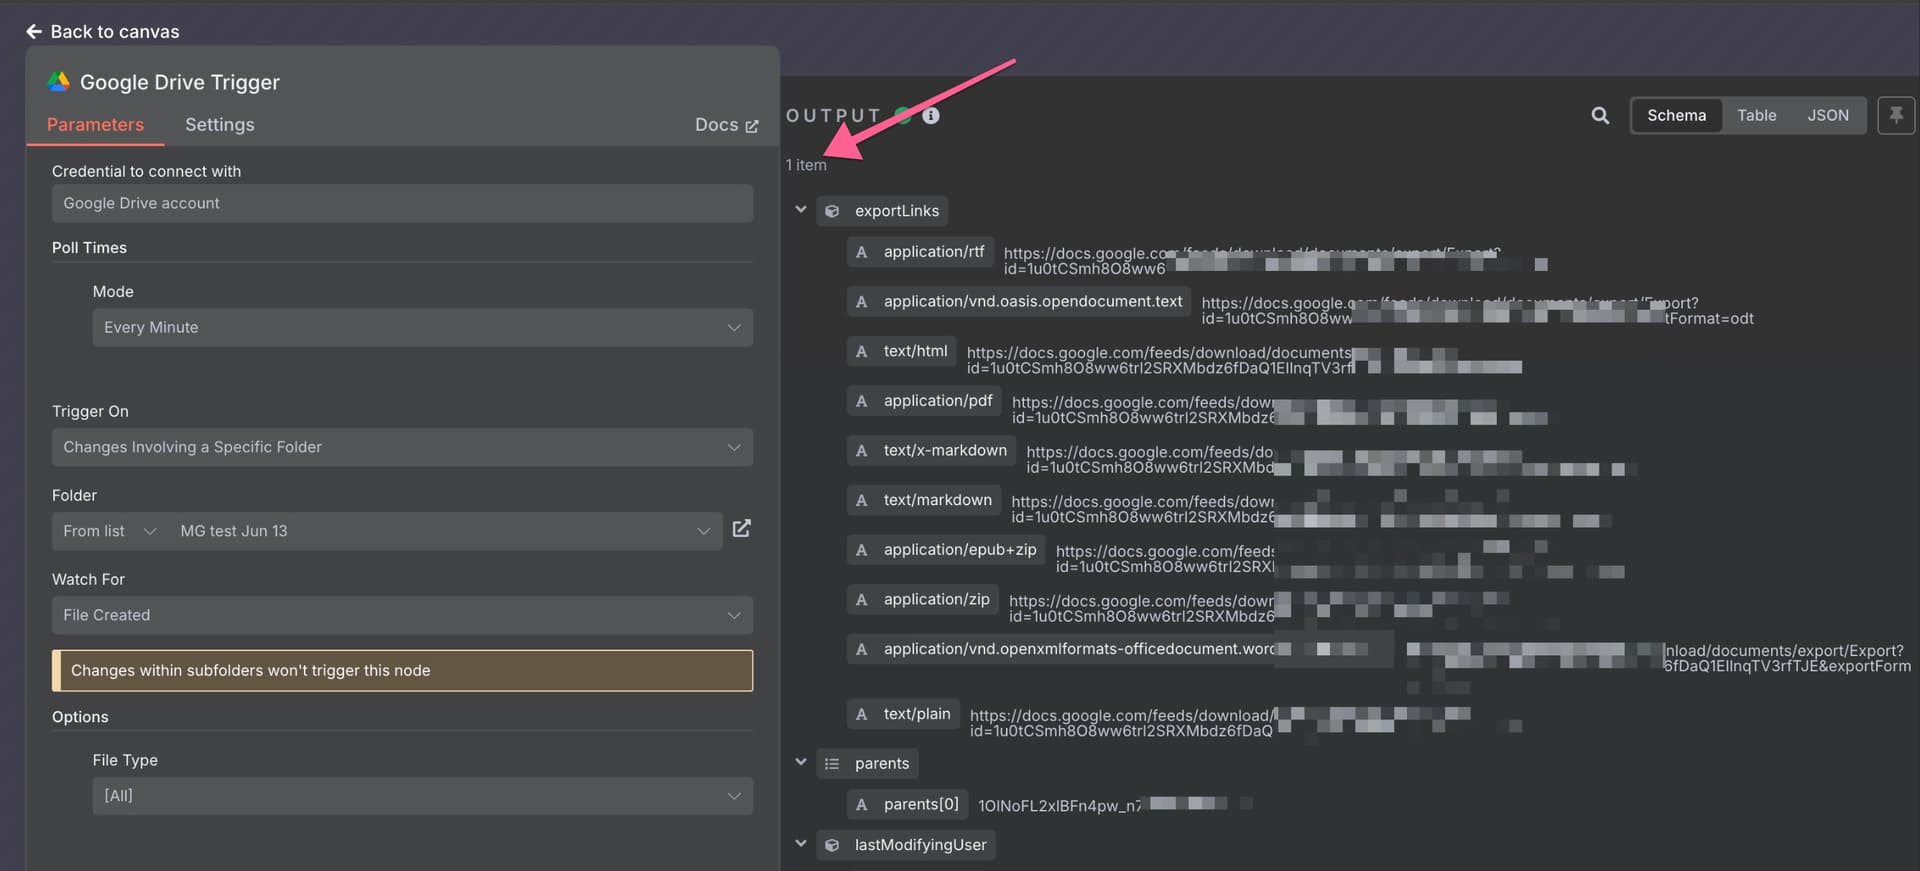Click the output info icon
1920x871 pixels.
pos(930,116)
